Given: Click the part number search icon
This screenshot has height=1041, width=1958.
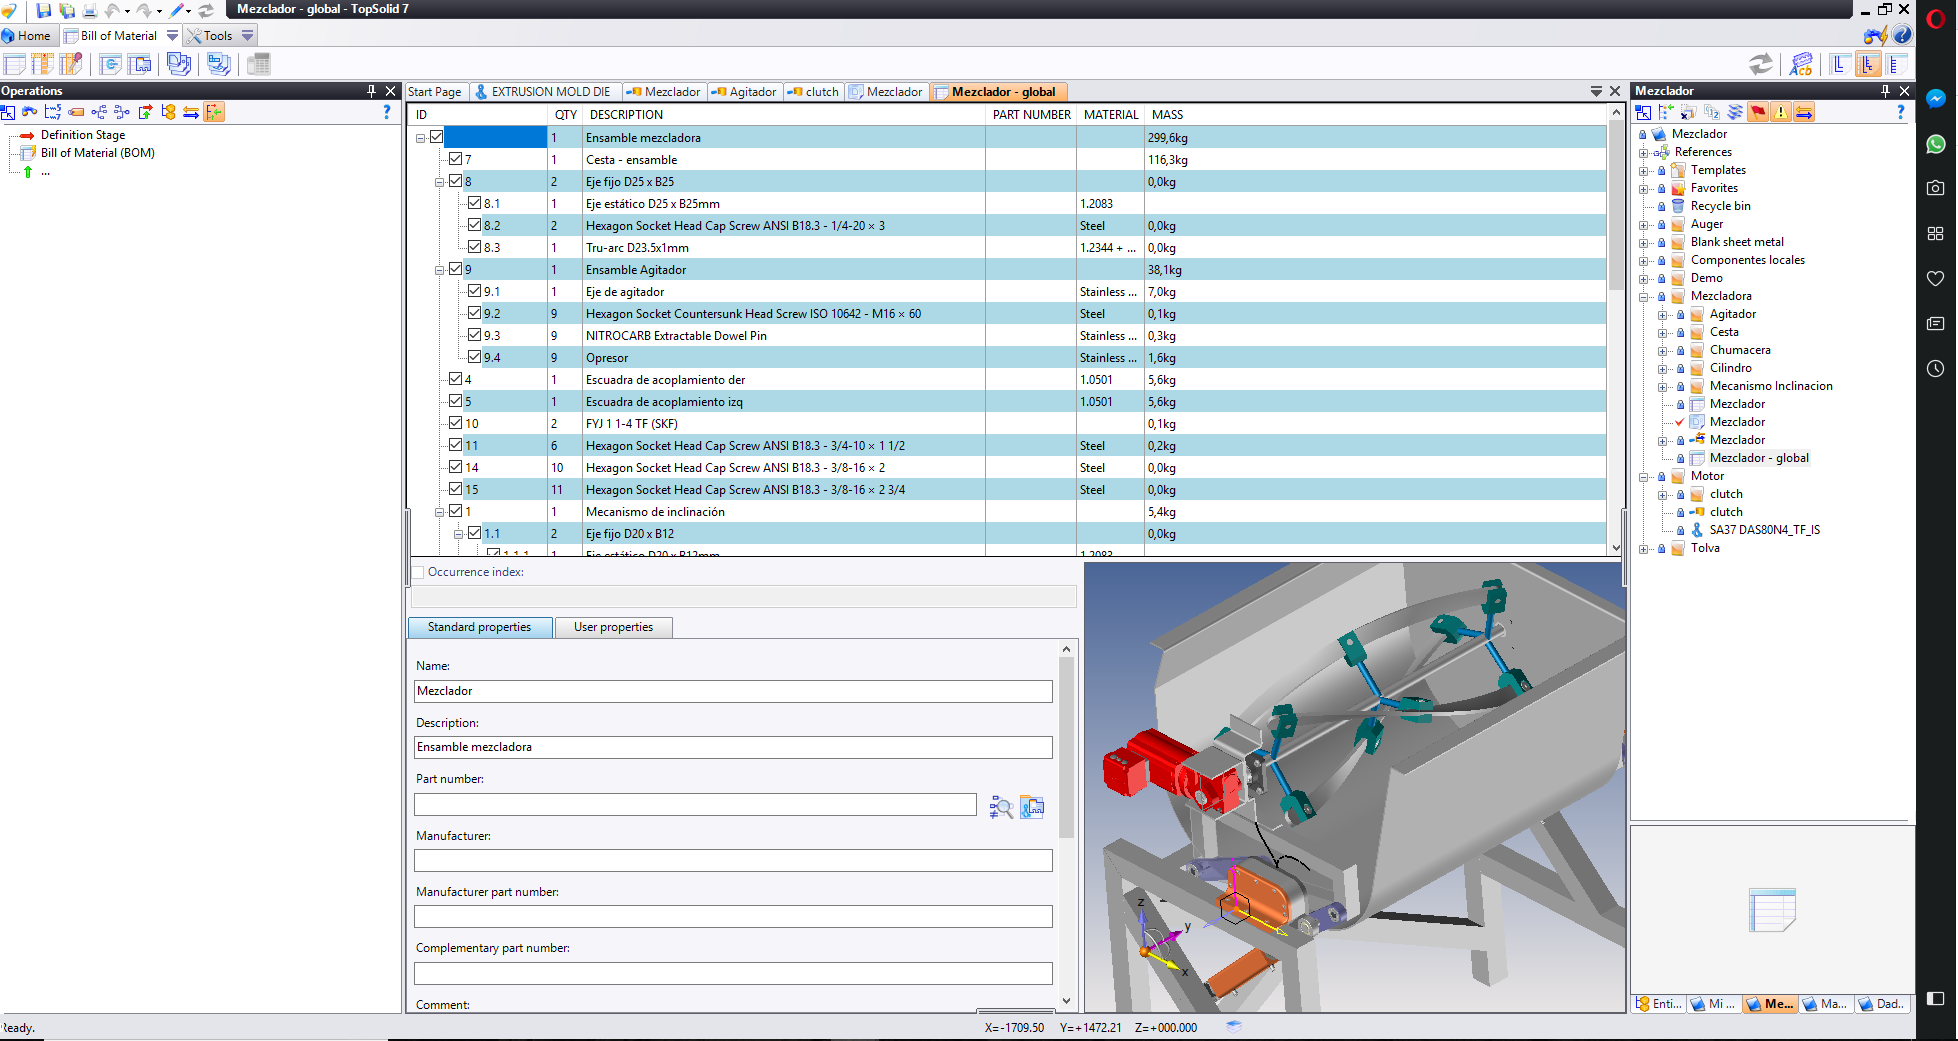Looking at the screenshot, I should click(1000, 807).
